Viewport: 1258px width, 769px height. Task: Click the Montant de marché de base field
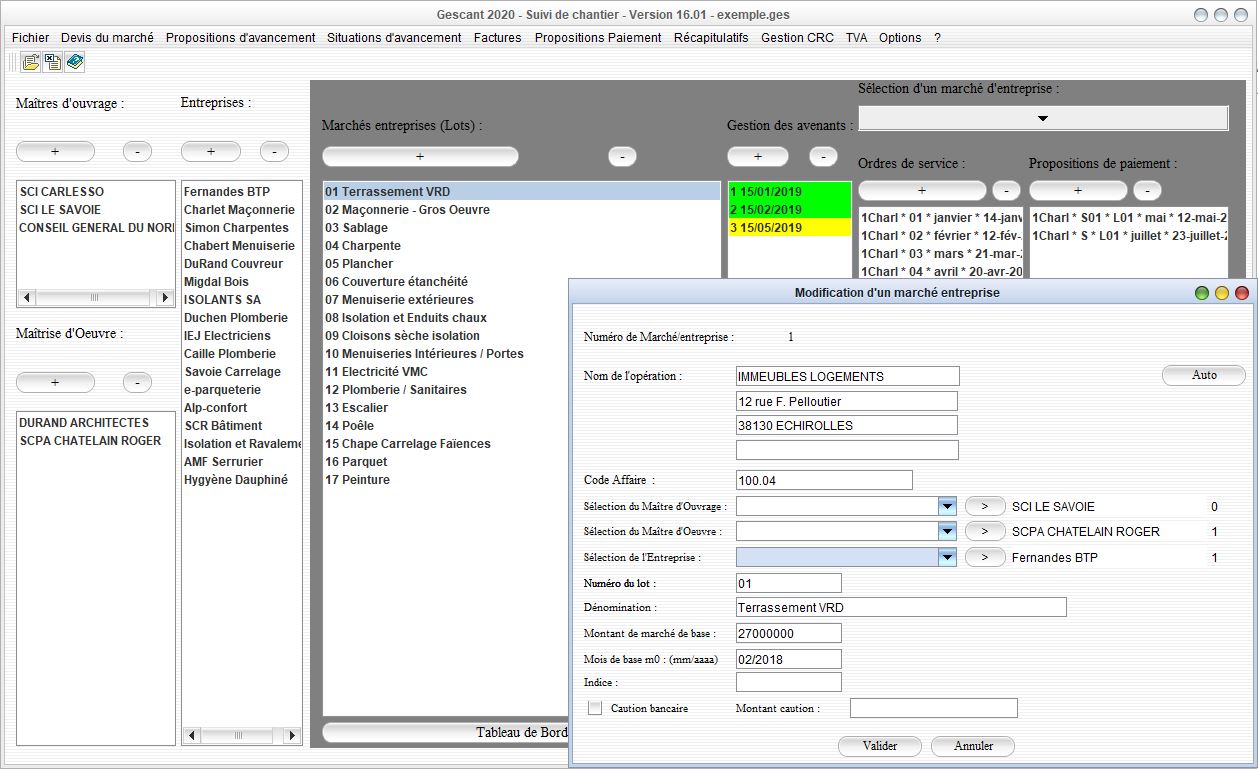[x=789, y=633]
